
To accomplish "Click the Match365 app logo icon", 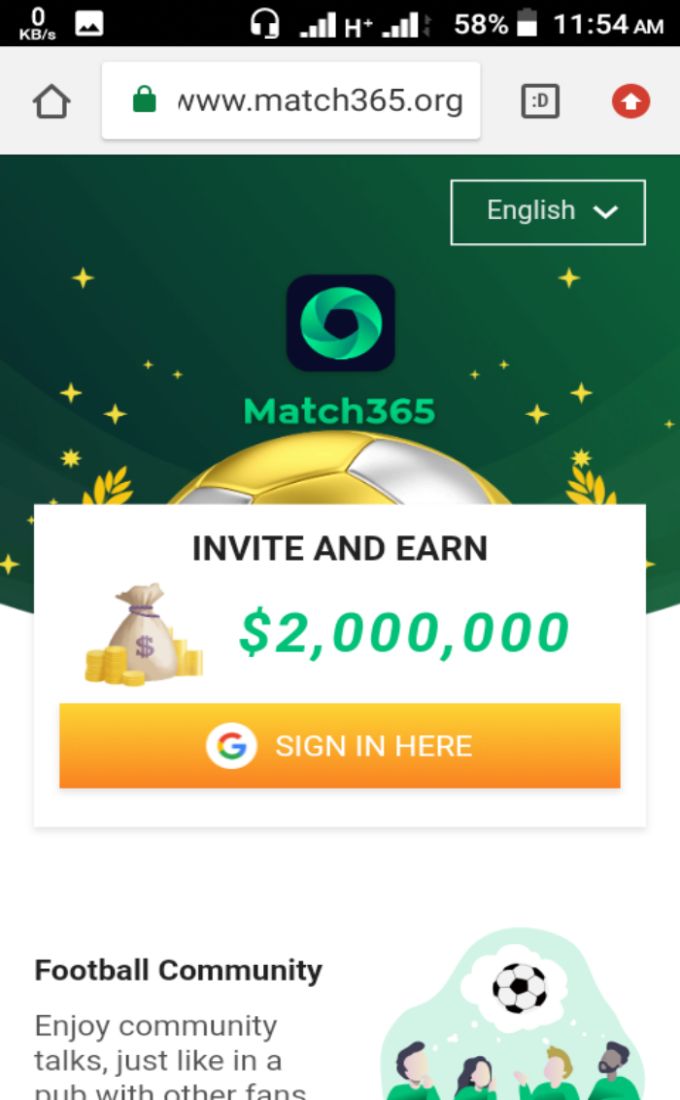I will point(340,323).
